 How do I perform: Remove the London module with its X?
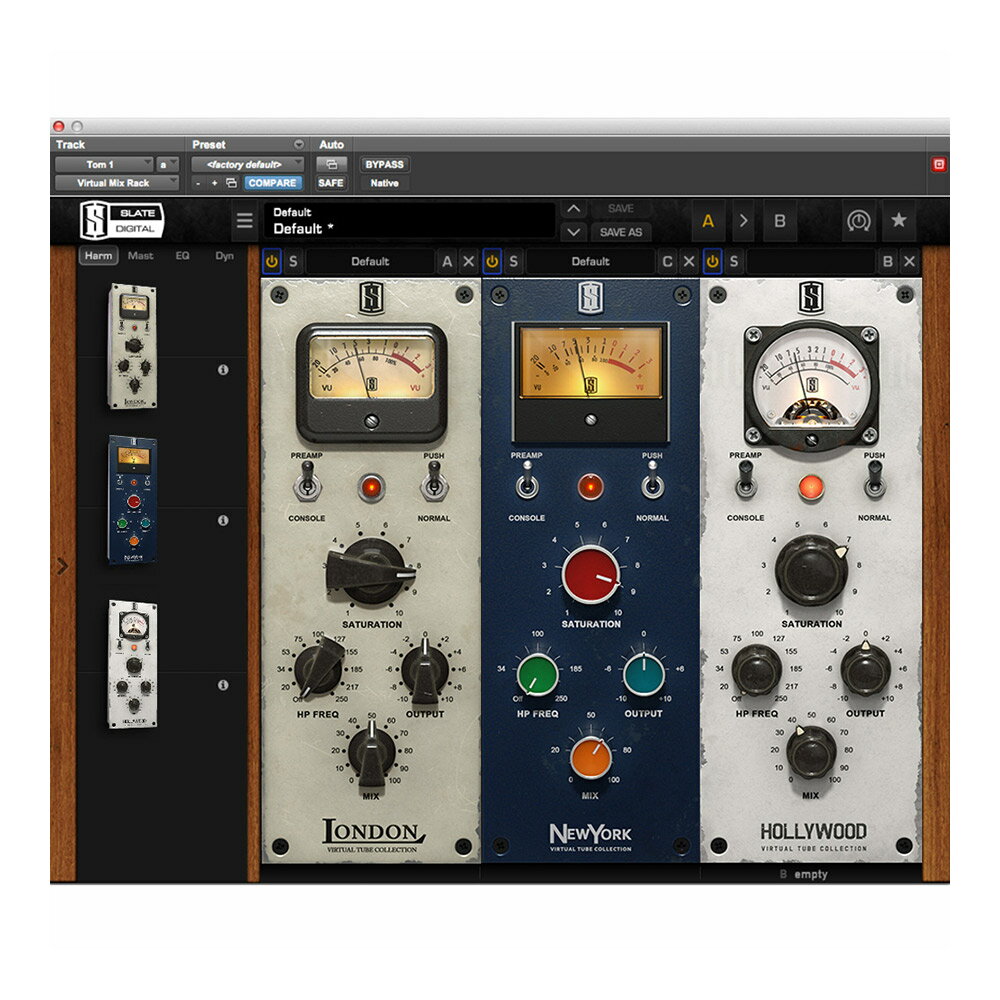[x=469, y=261]
